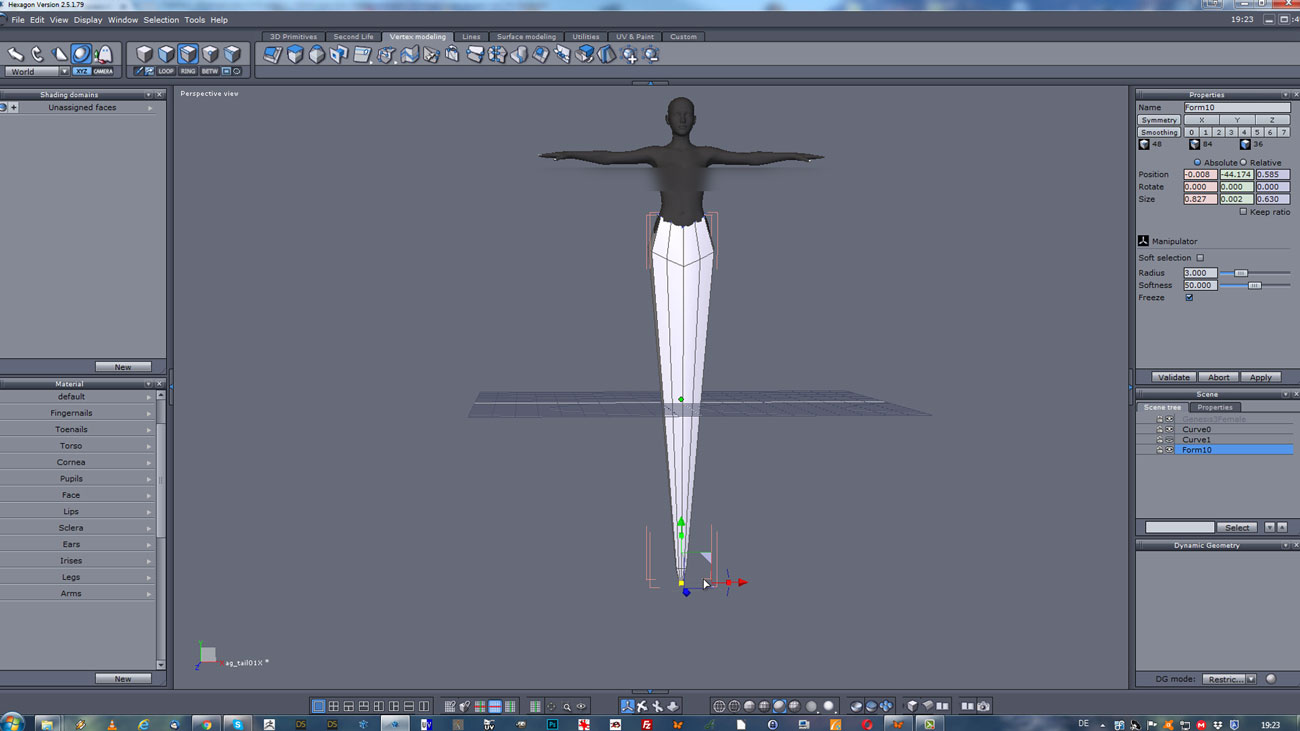Image resolution: width=1300 pixels, height=731 pixels.
Task: Activate the RING selection button
Action: click(188, 72)
